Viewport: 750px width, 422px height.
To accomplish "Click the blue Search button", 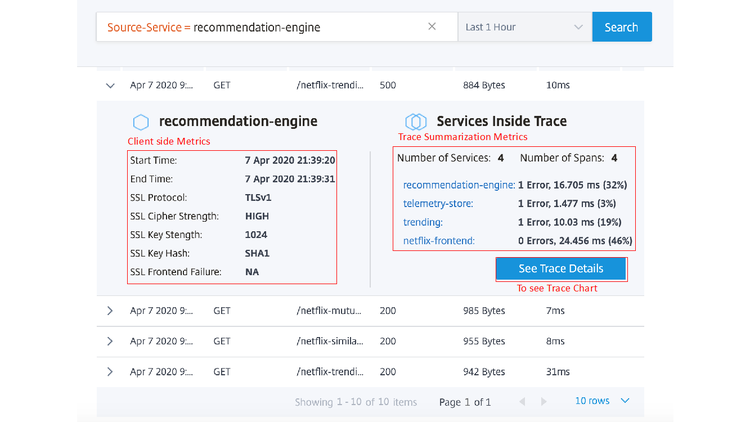I will (622, 27).
